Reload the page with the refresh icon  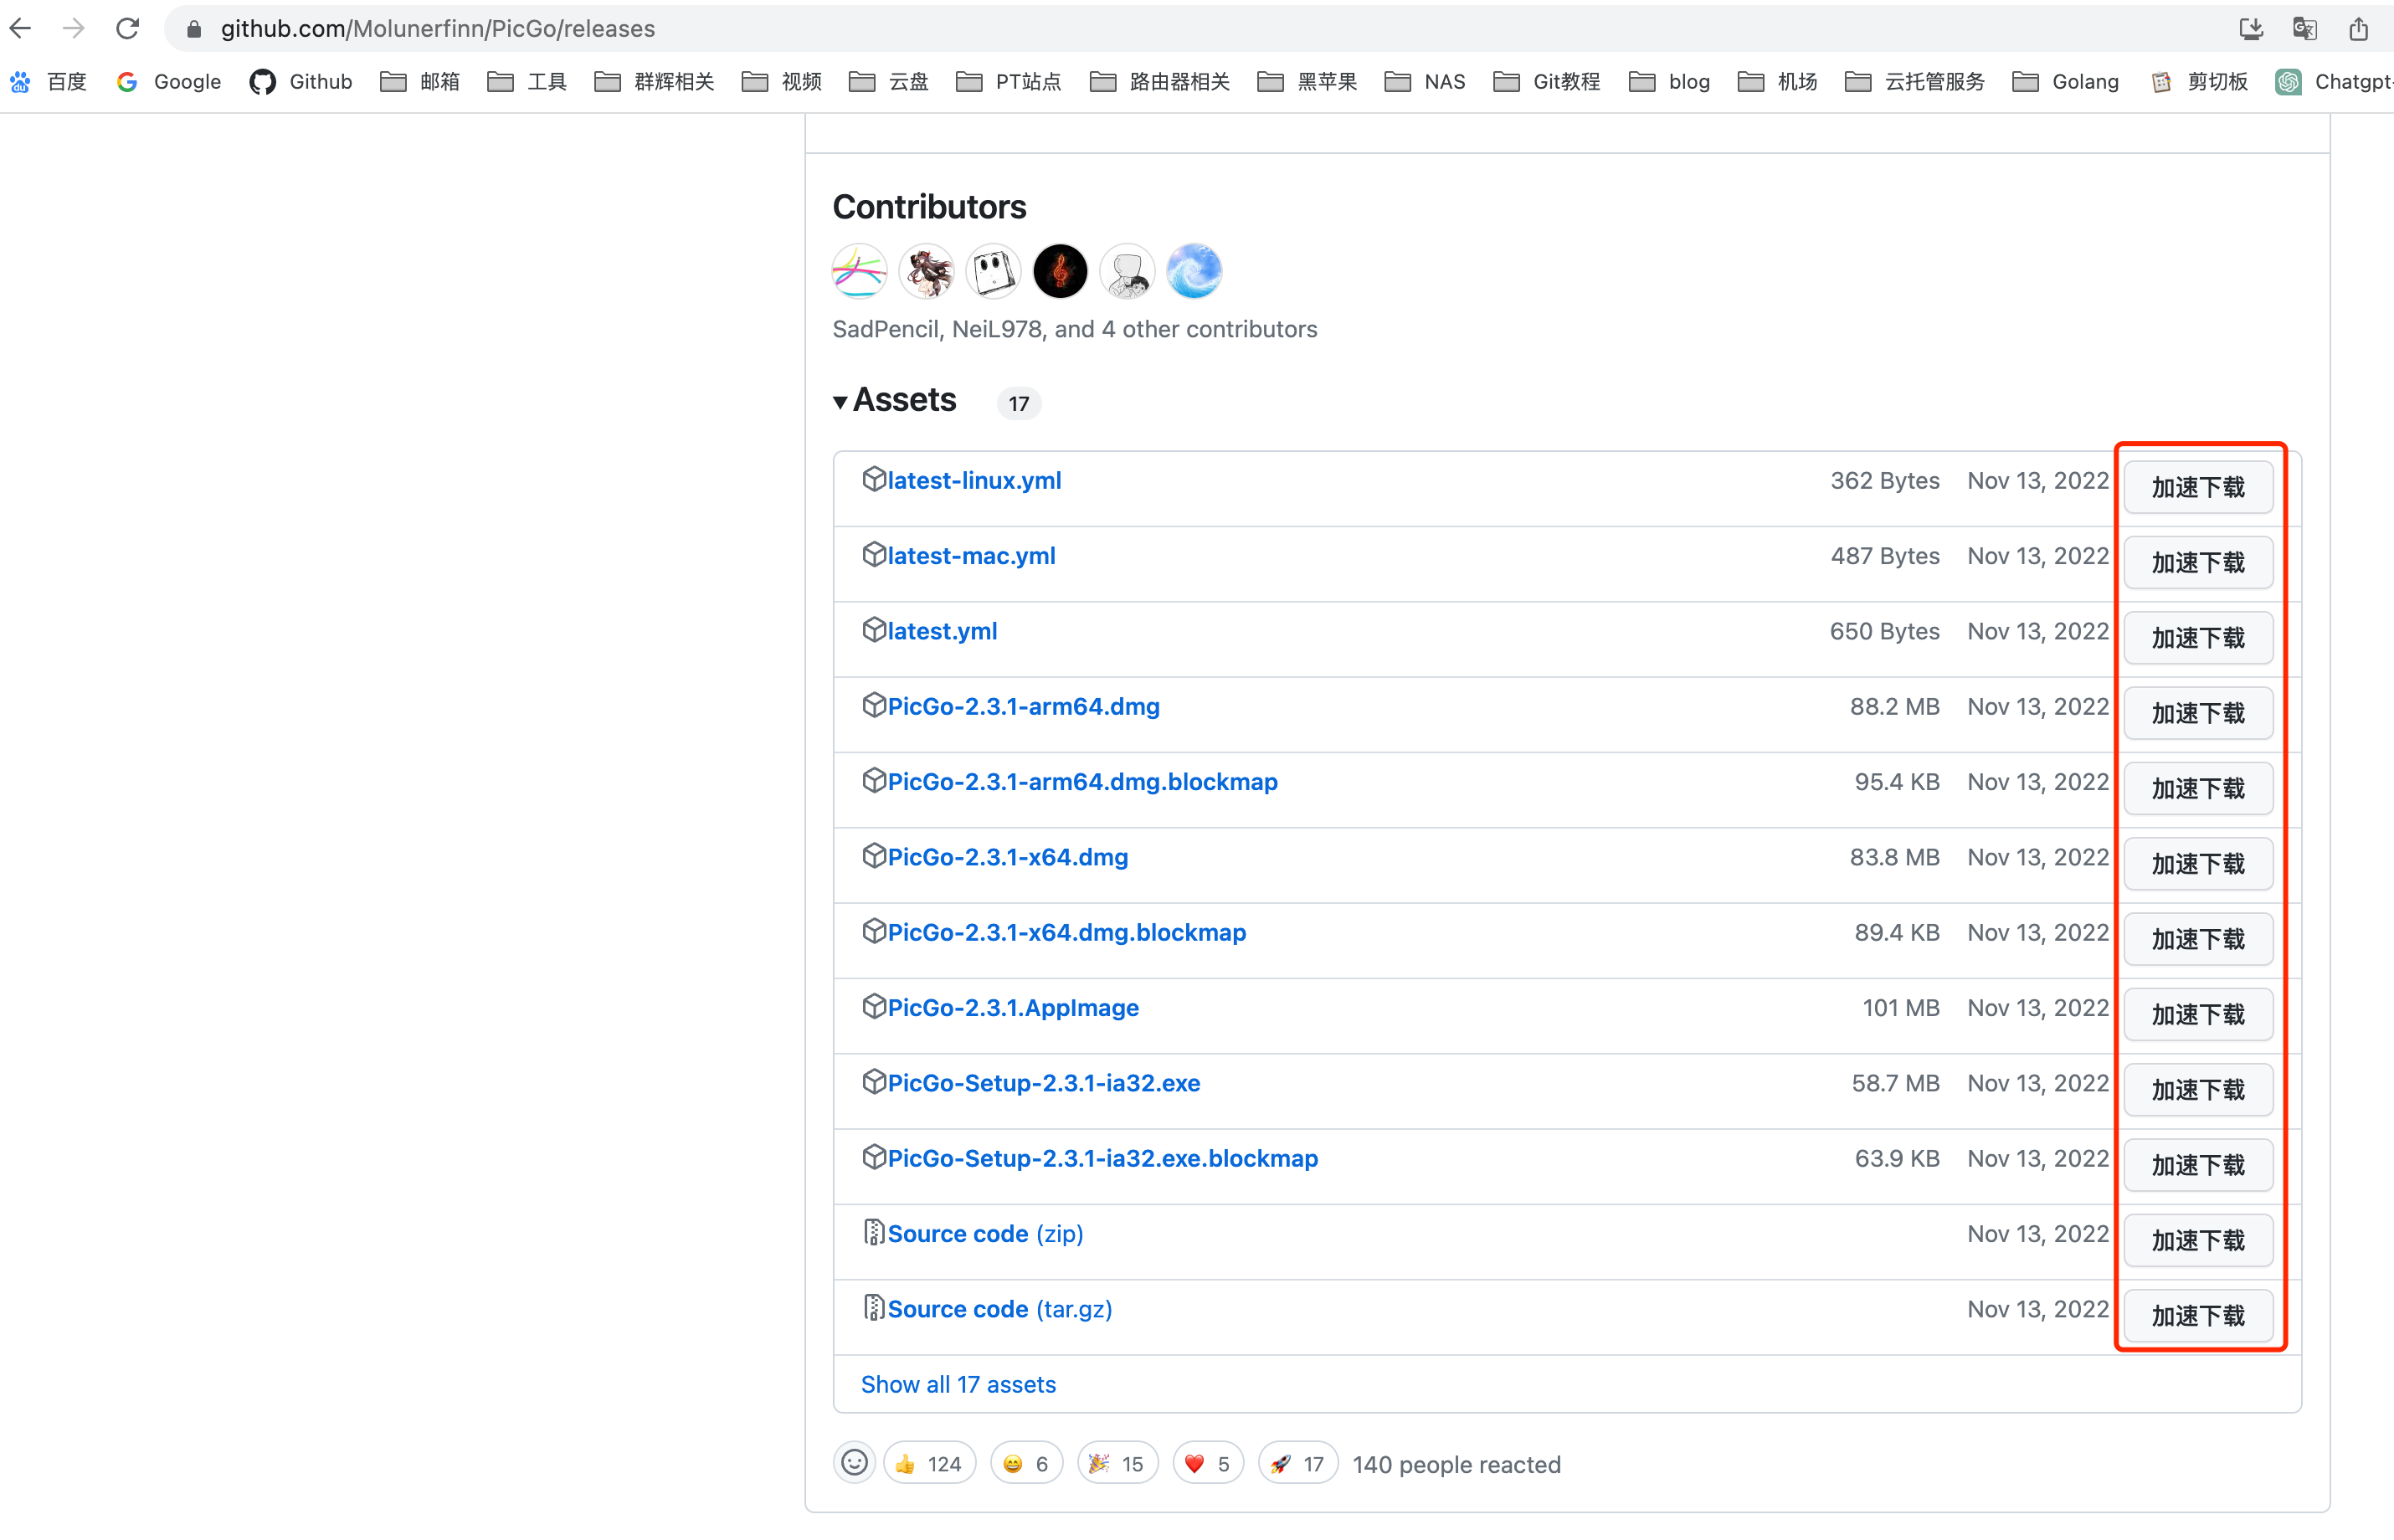click(127, 28)
